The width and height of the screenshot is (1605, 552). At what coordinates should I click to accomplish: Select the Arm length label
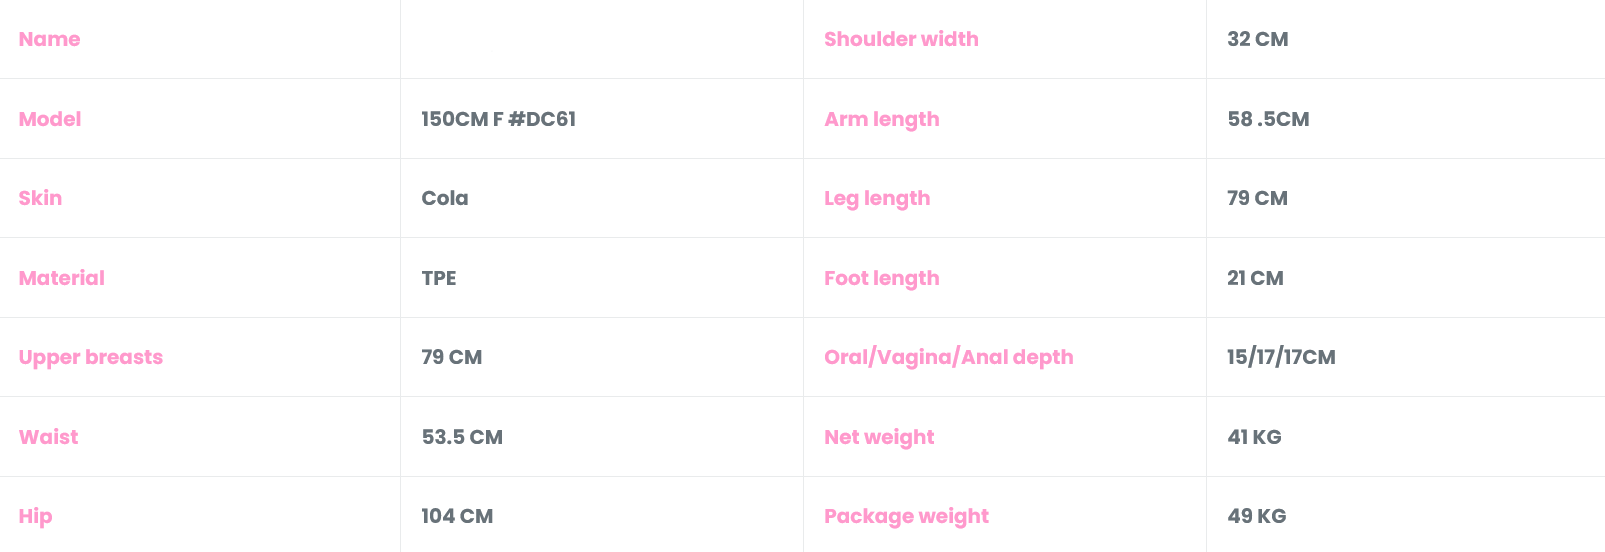click(x=881, y=119)
